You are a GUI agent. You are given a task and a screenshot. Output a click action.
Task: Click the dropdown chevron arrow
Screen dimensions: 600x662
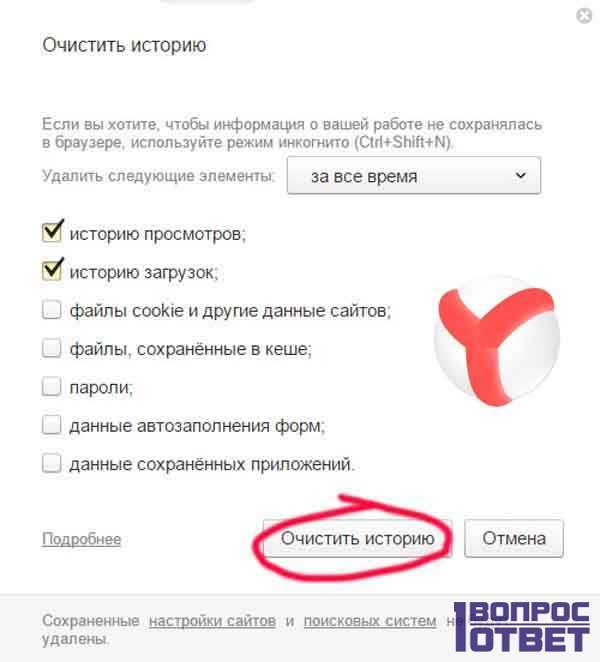tap(521, 175)
